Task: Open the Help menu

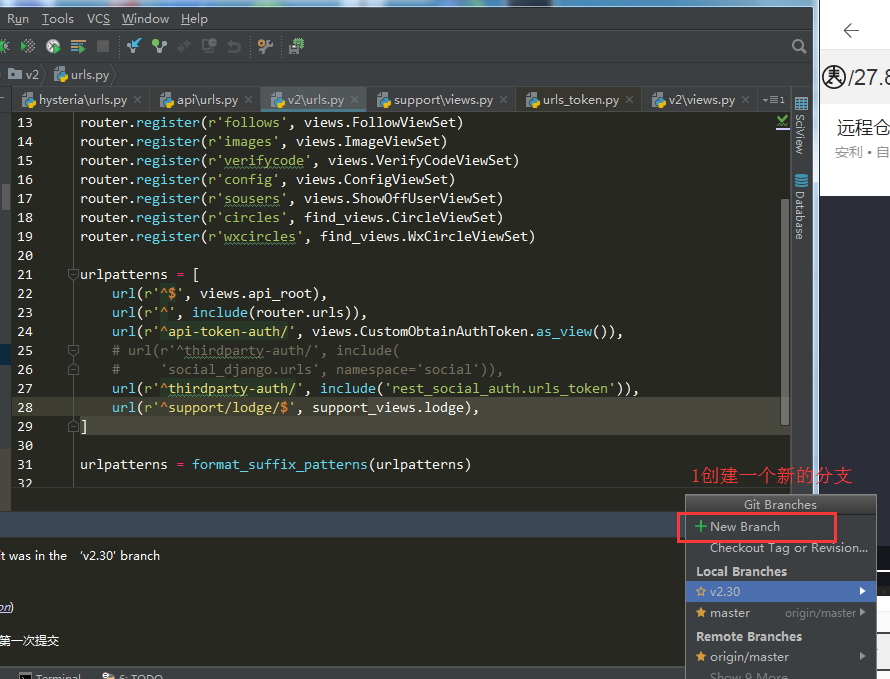Action: (194, 19)
